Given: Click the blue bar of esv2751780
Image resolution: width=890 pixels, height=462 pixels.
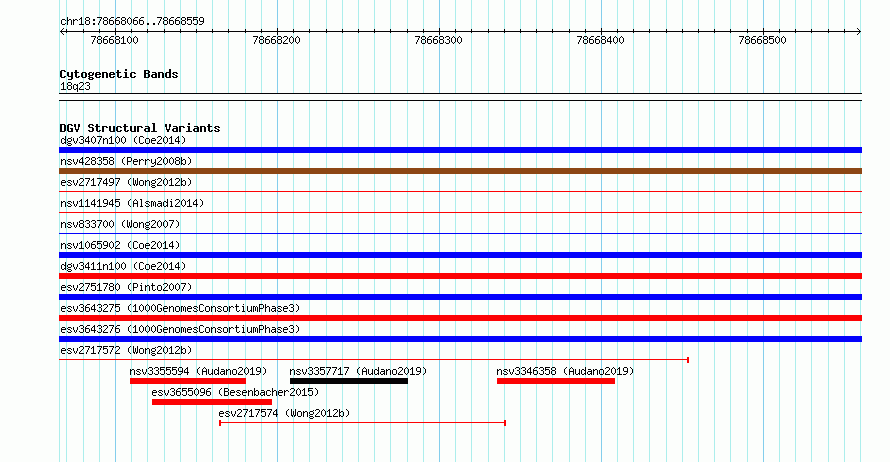Looking at the screenshot, I should (460, 297).
